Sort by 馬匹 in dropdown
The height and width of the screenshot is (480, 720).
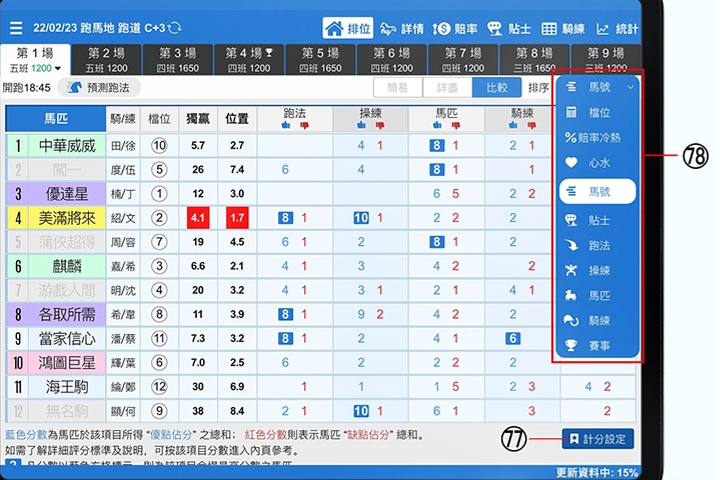(597, 295)
